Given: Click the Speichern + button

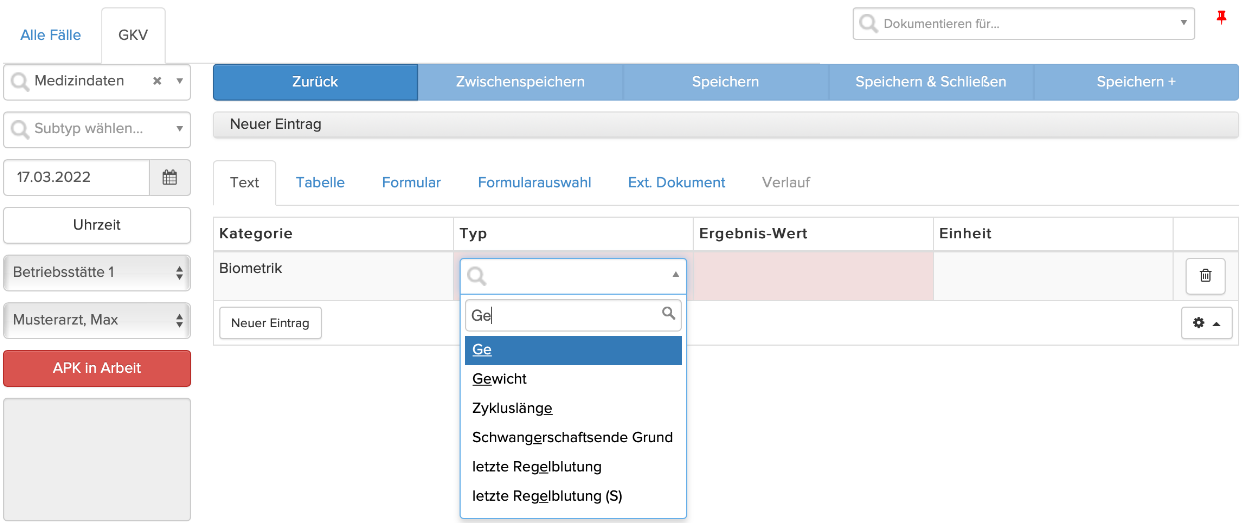Looking at the screenshot, I should (x=1136, y=82).
